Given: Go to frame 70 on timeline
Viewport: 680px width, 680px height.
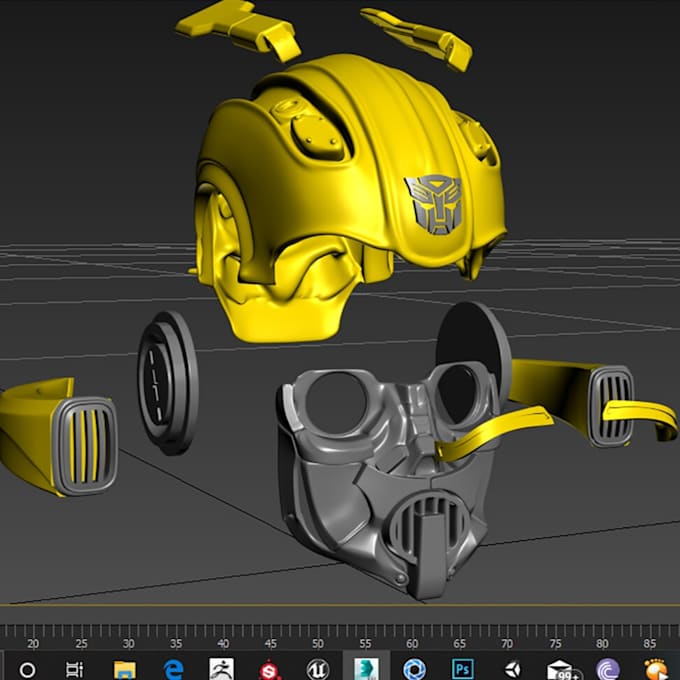Looking at the screenshot, I should (507, 644).
